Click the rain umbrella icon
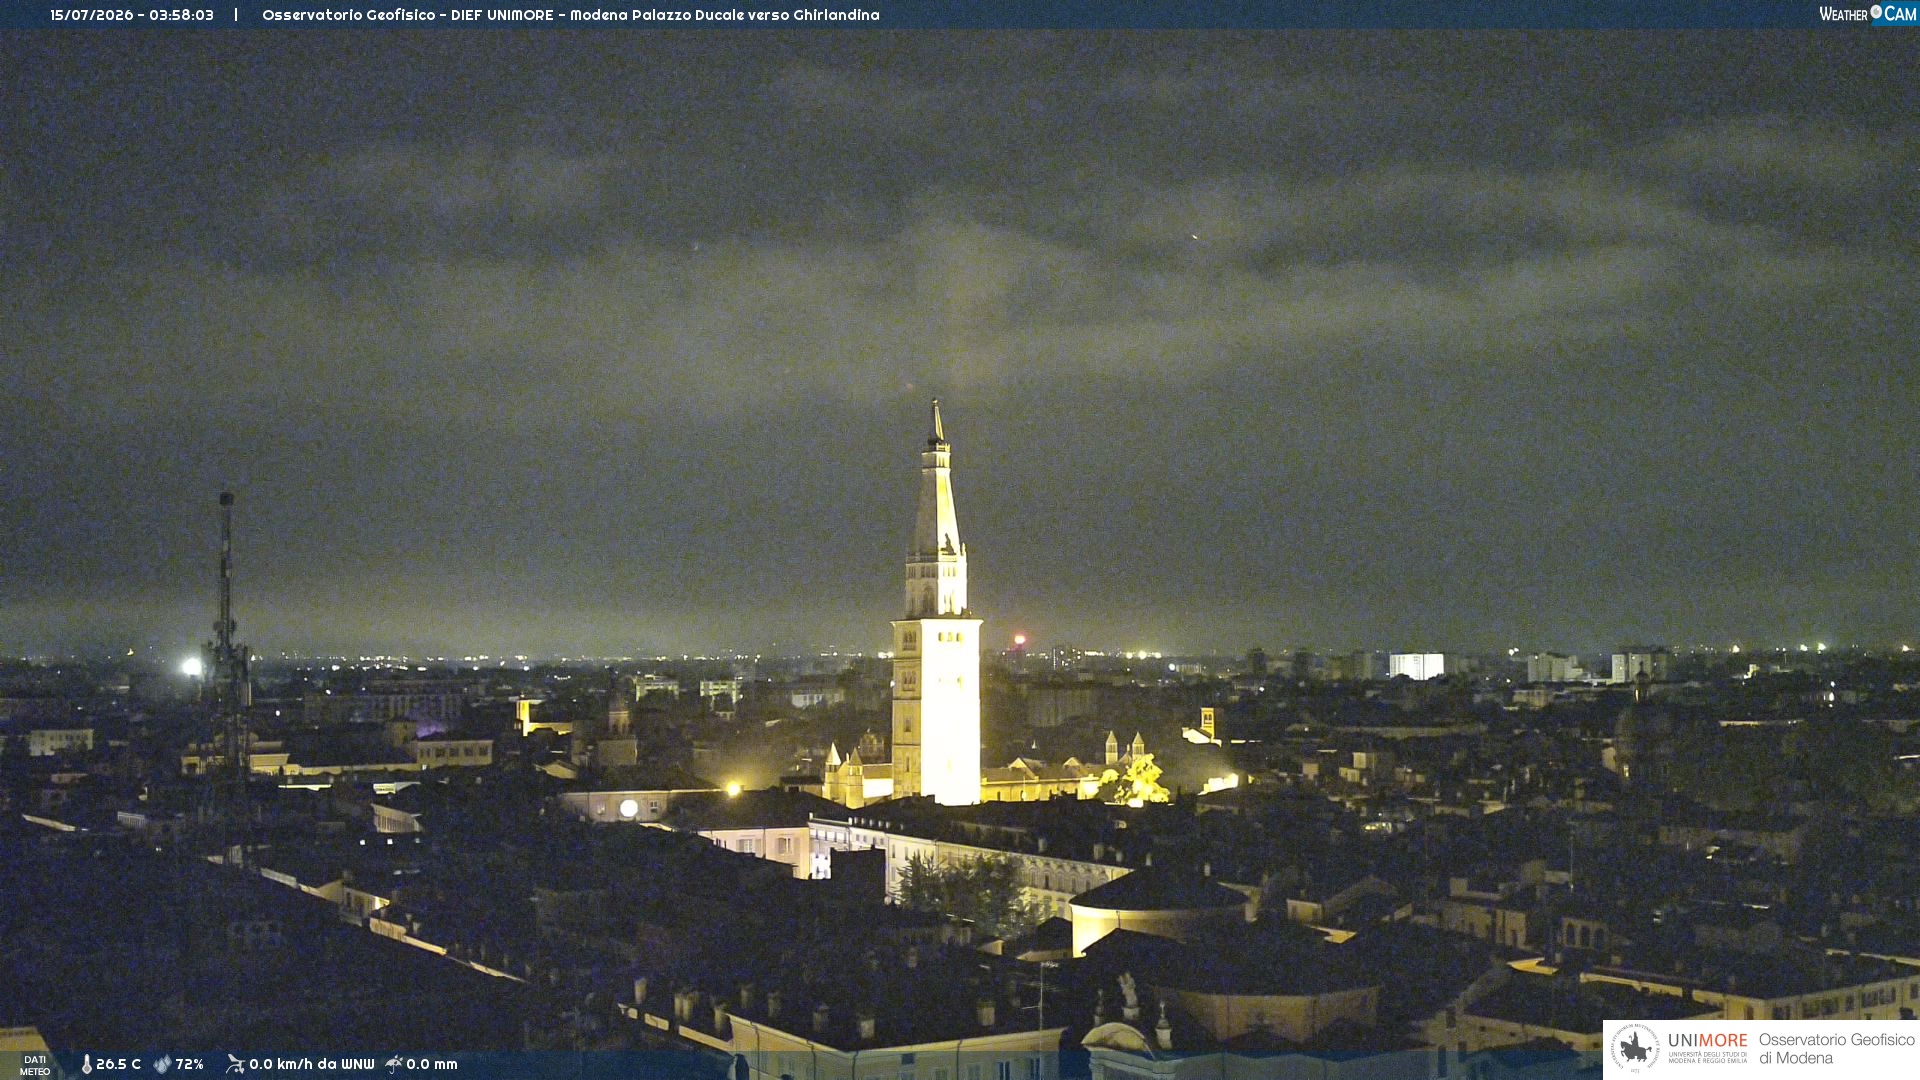Image resolution: width=1920 pixels, height=1080 pixels. (x=393, y=1064)
